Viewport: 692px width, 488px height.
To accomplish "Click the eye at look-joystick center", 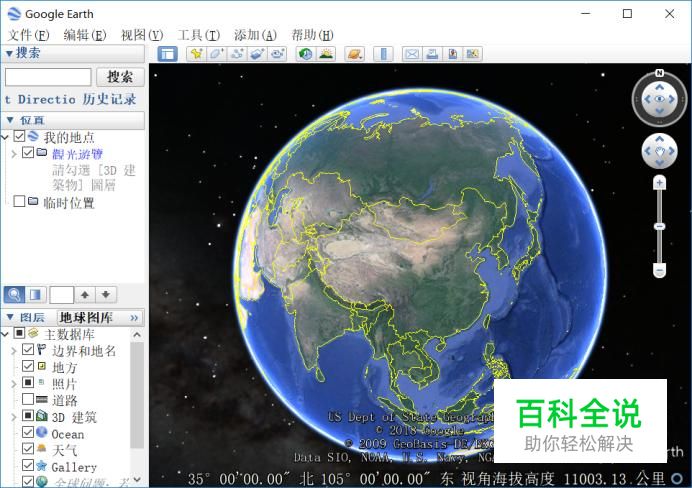I will 659,99.
